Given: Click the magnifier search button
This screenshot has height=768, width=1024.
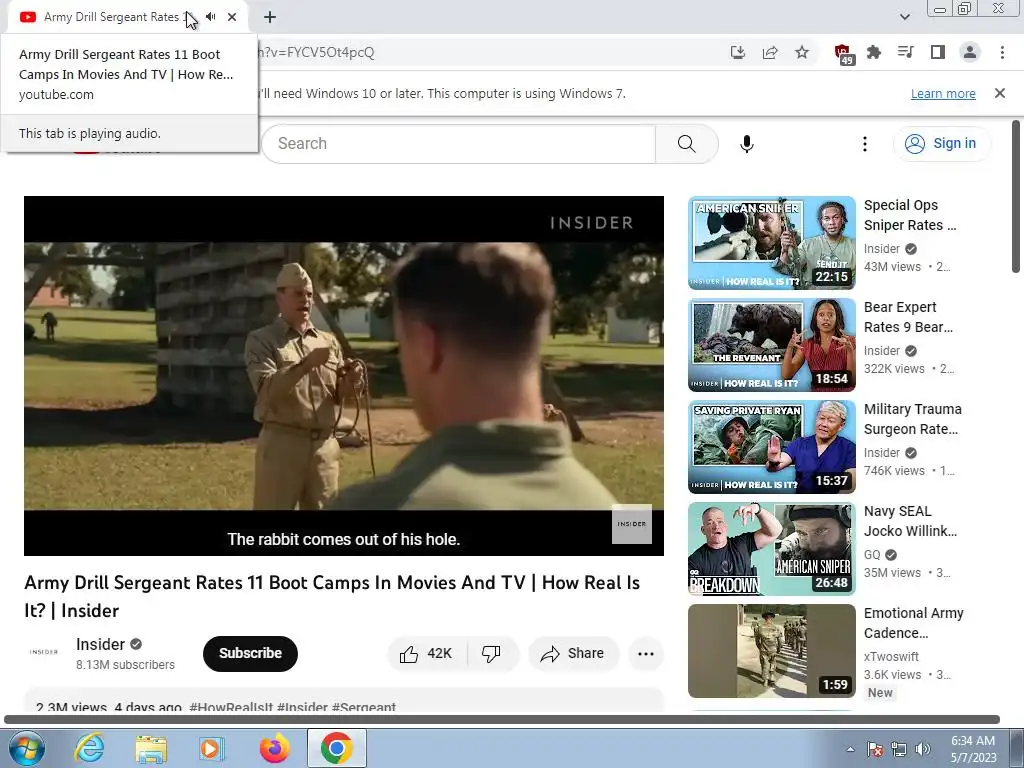Looking at the screenshot, I should (x=686, y=144).
